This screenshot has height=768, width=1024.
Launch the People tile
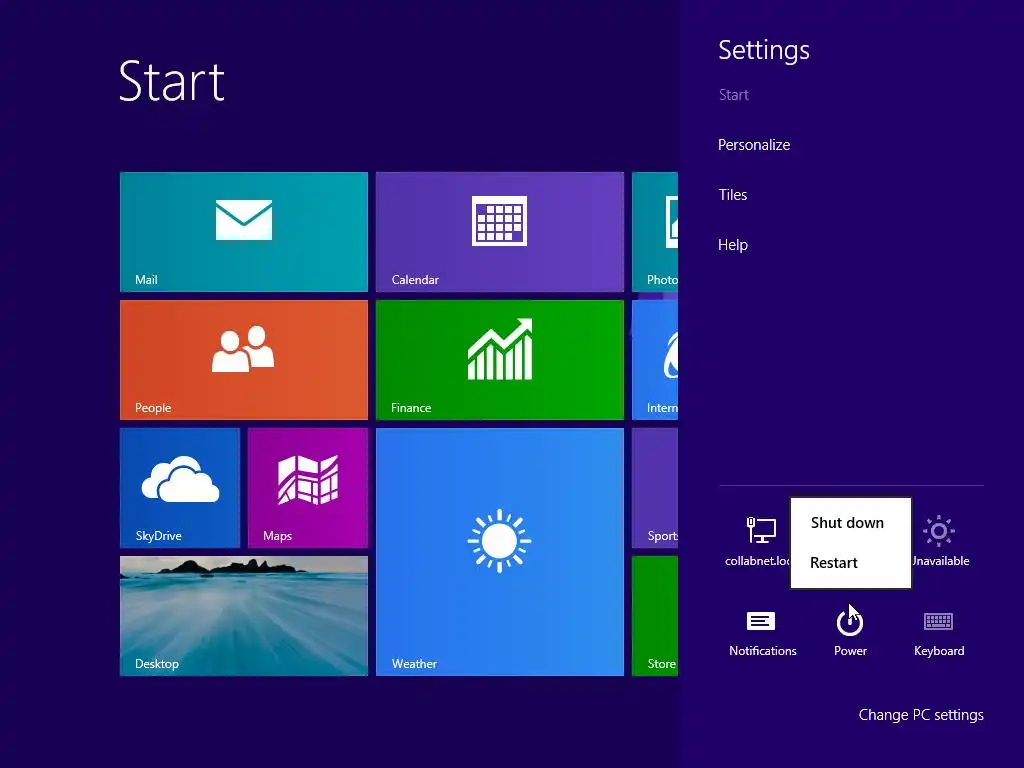244,360
